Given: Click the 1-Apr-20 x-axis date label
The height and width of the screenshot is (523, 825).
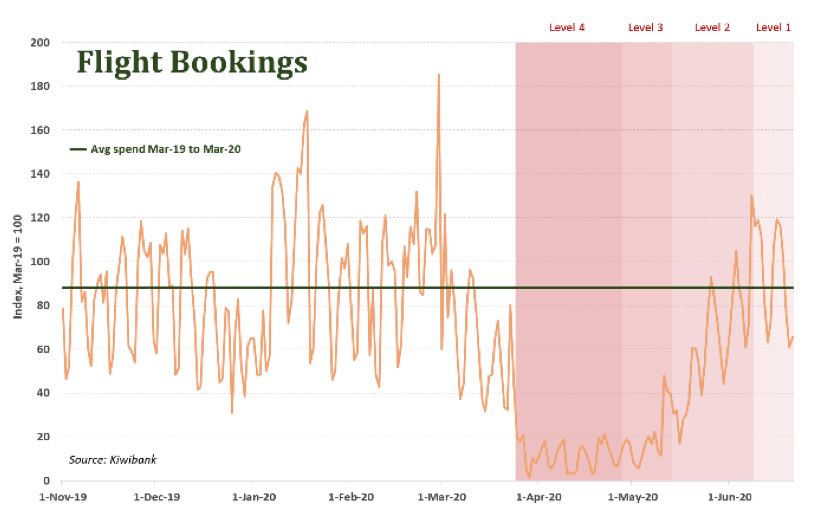Looking at the screenshot, I should click(538, 496).
